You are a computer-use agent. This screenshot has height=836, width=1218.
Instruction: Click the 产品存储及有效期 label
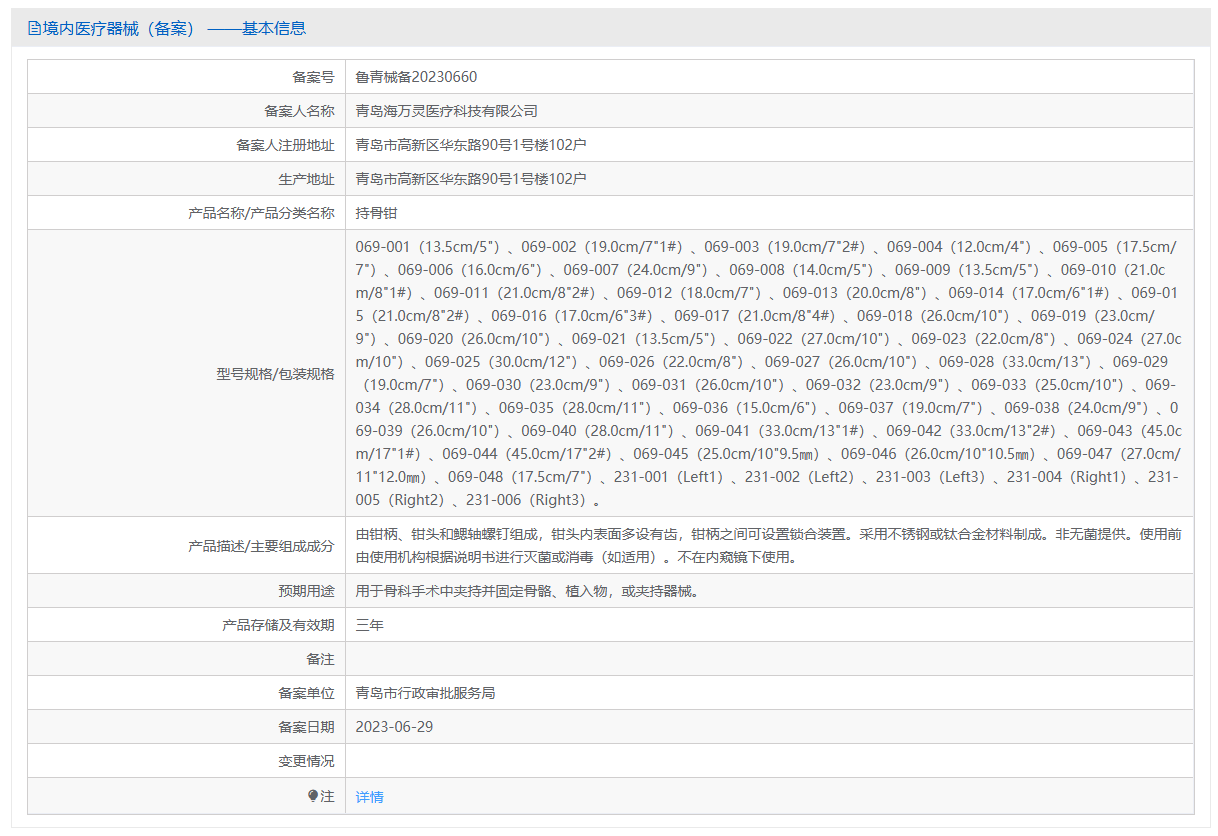(278, 625)
